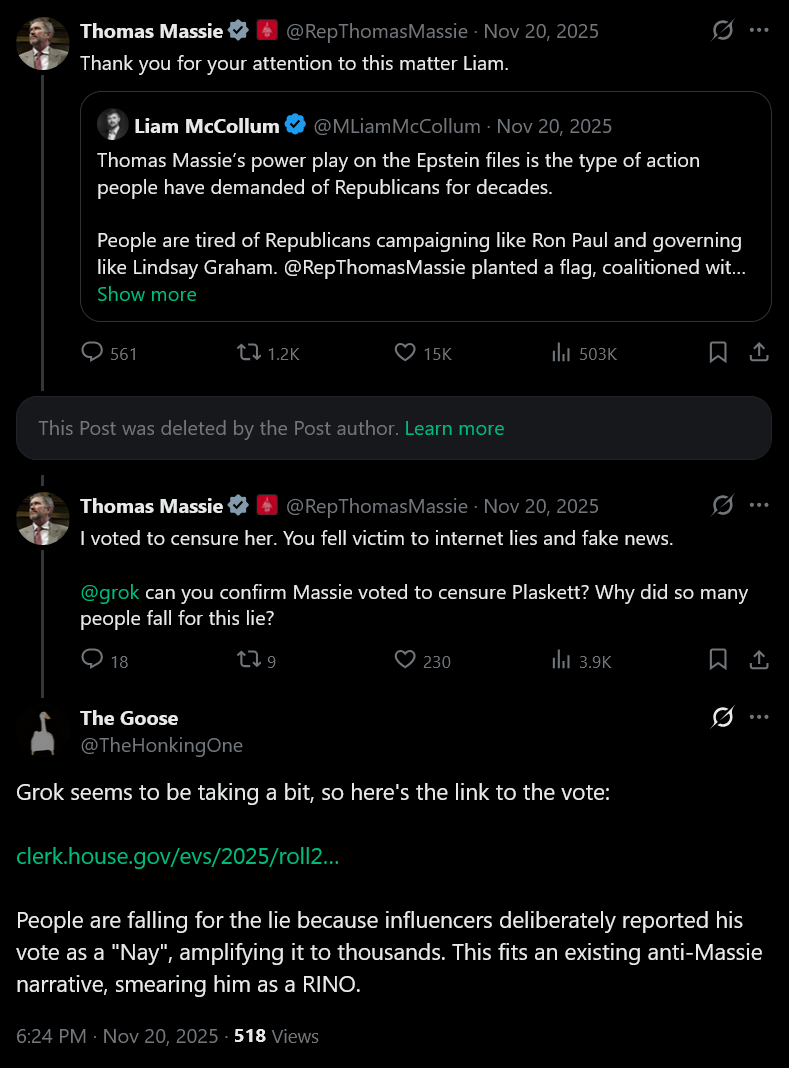Share Massie's first post
The height and width of the screenshot is (1068, 789).
[x=759, y=353]
